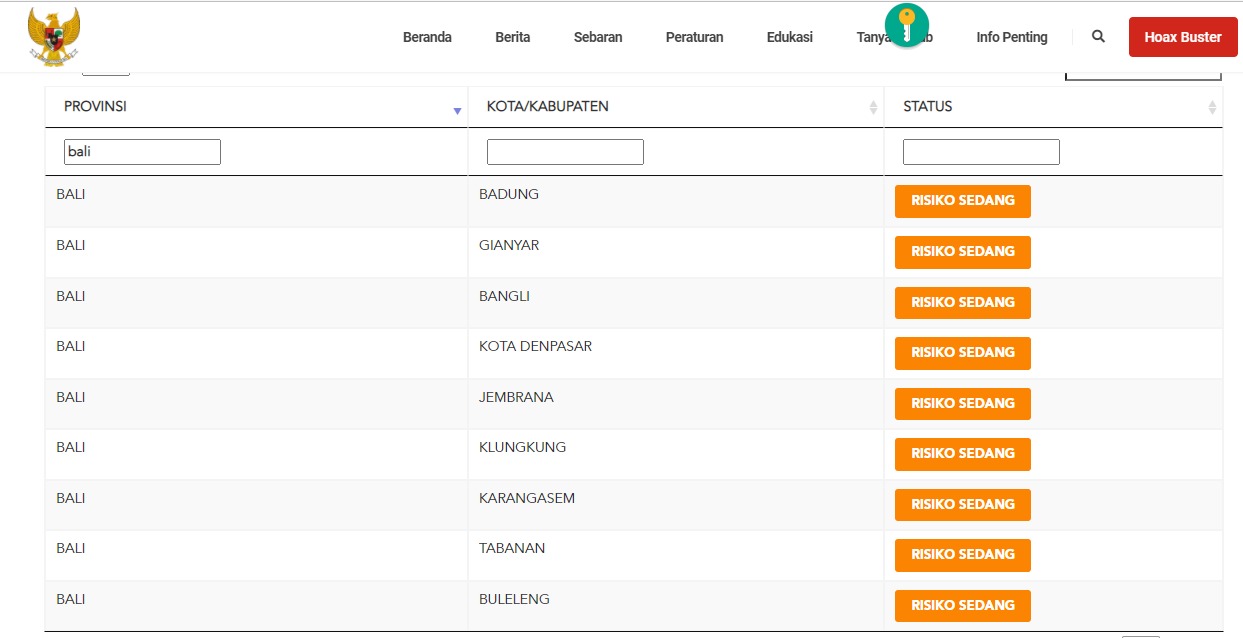Open the Sebaran menu item
Viewport: 1243px width, 638px height.
[x=598, y=37]
